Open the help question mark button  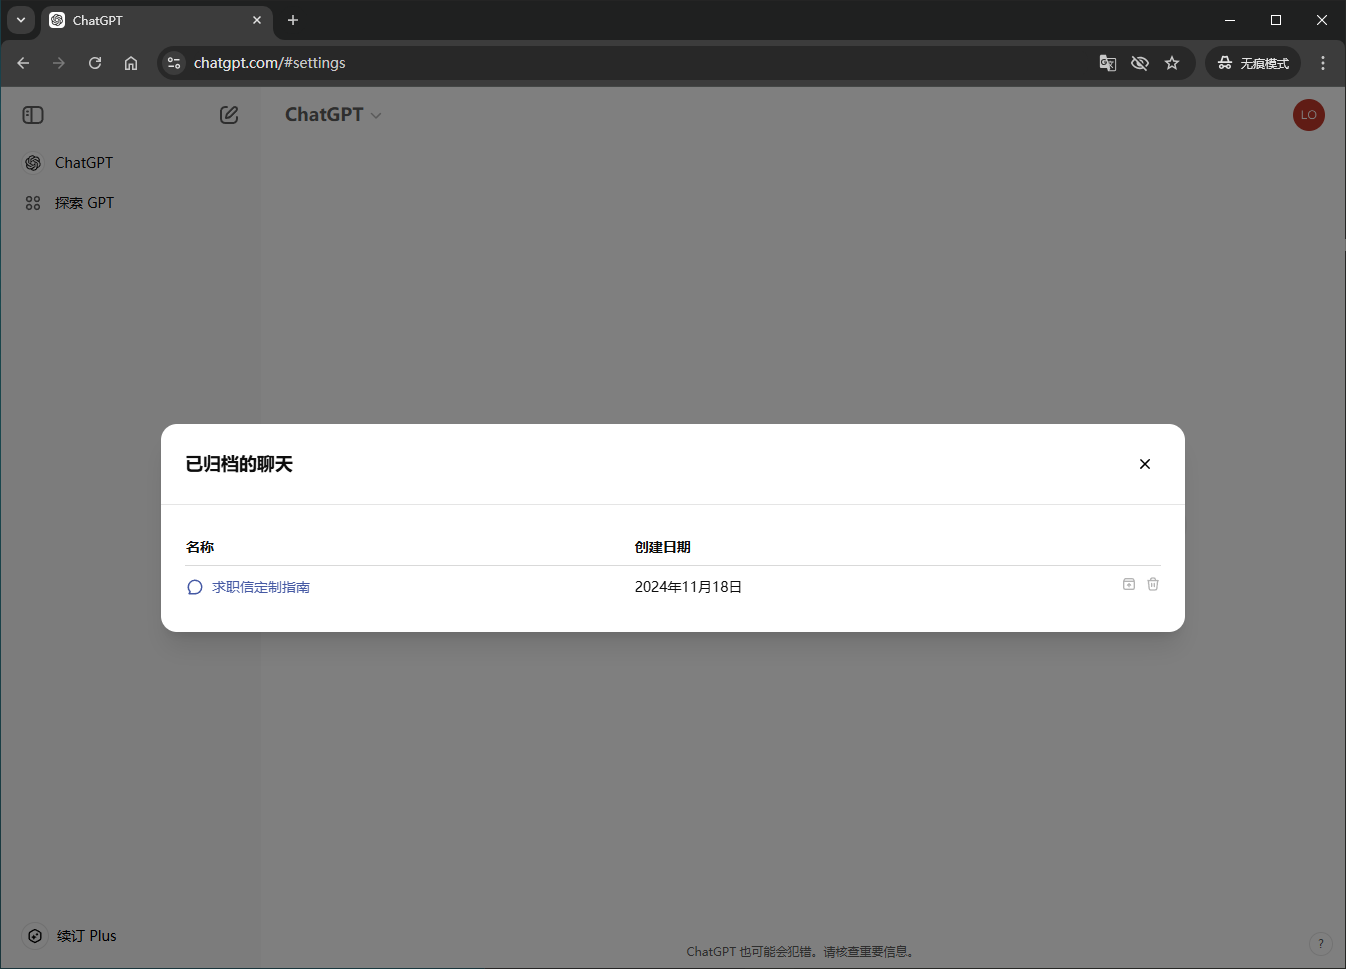coord(1320,943)
